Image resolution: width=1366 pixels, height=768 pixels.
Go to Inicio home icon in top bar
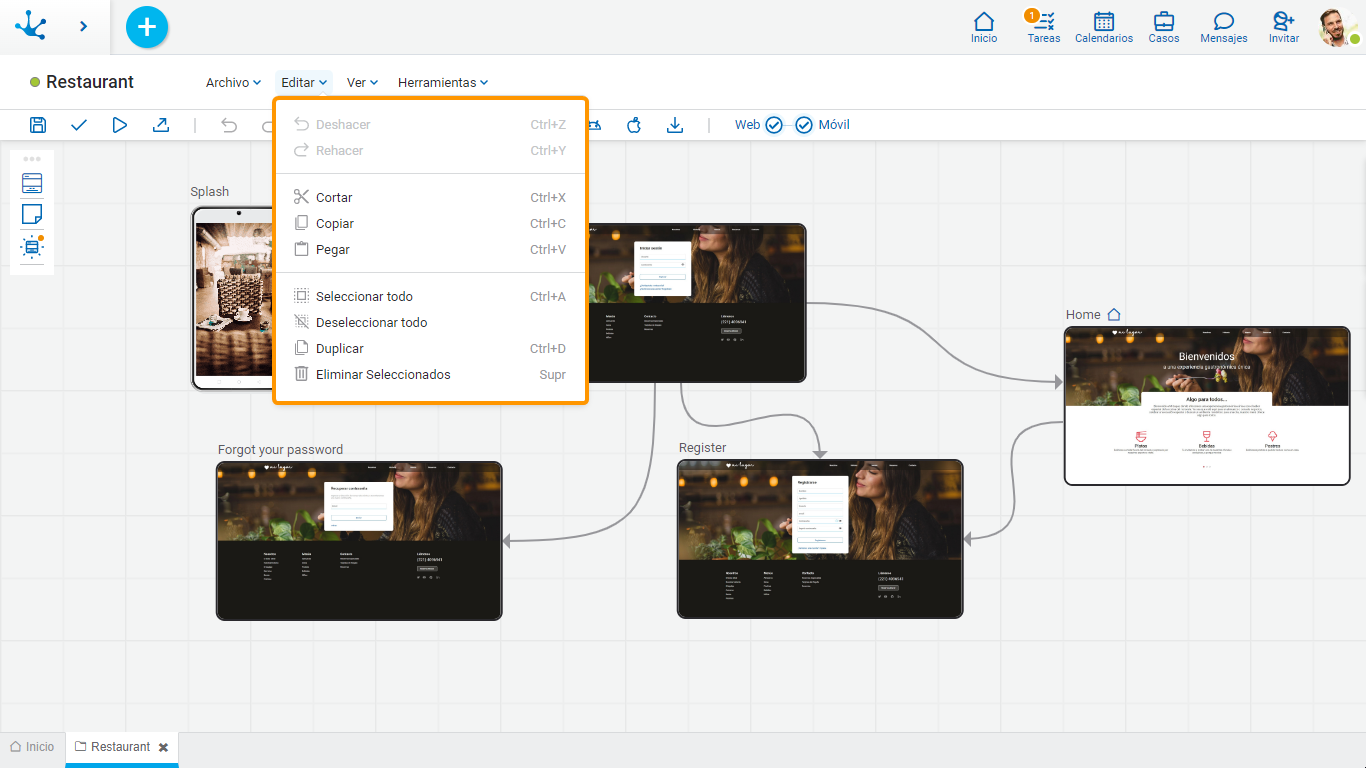pyautogui.click(x=984, y=27)
